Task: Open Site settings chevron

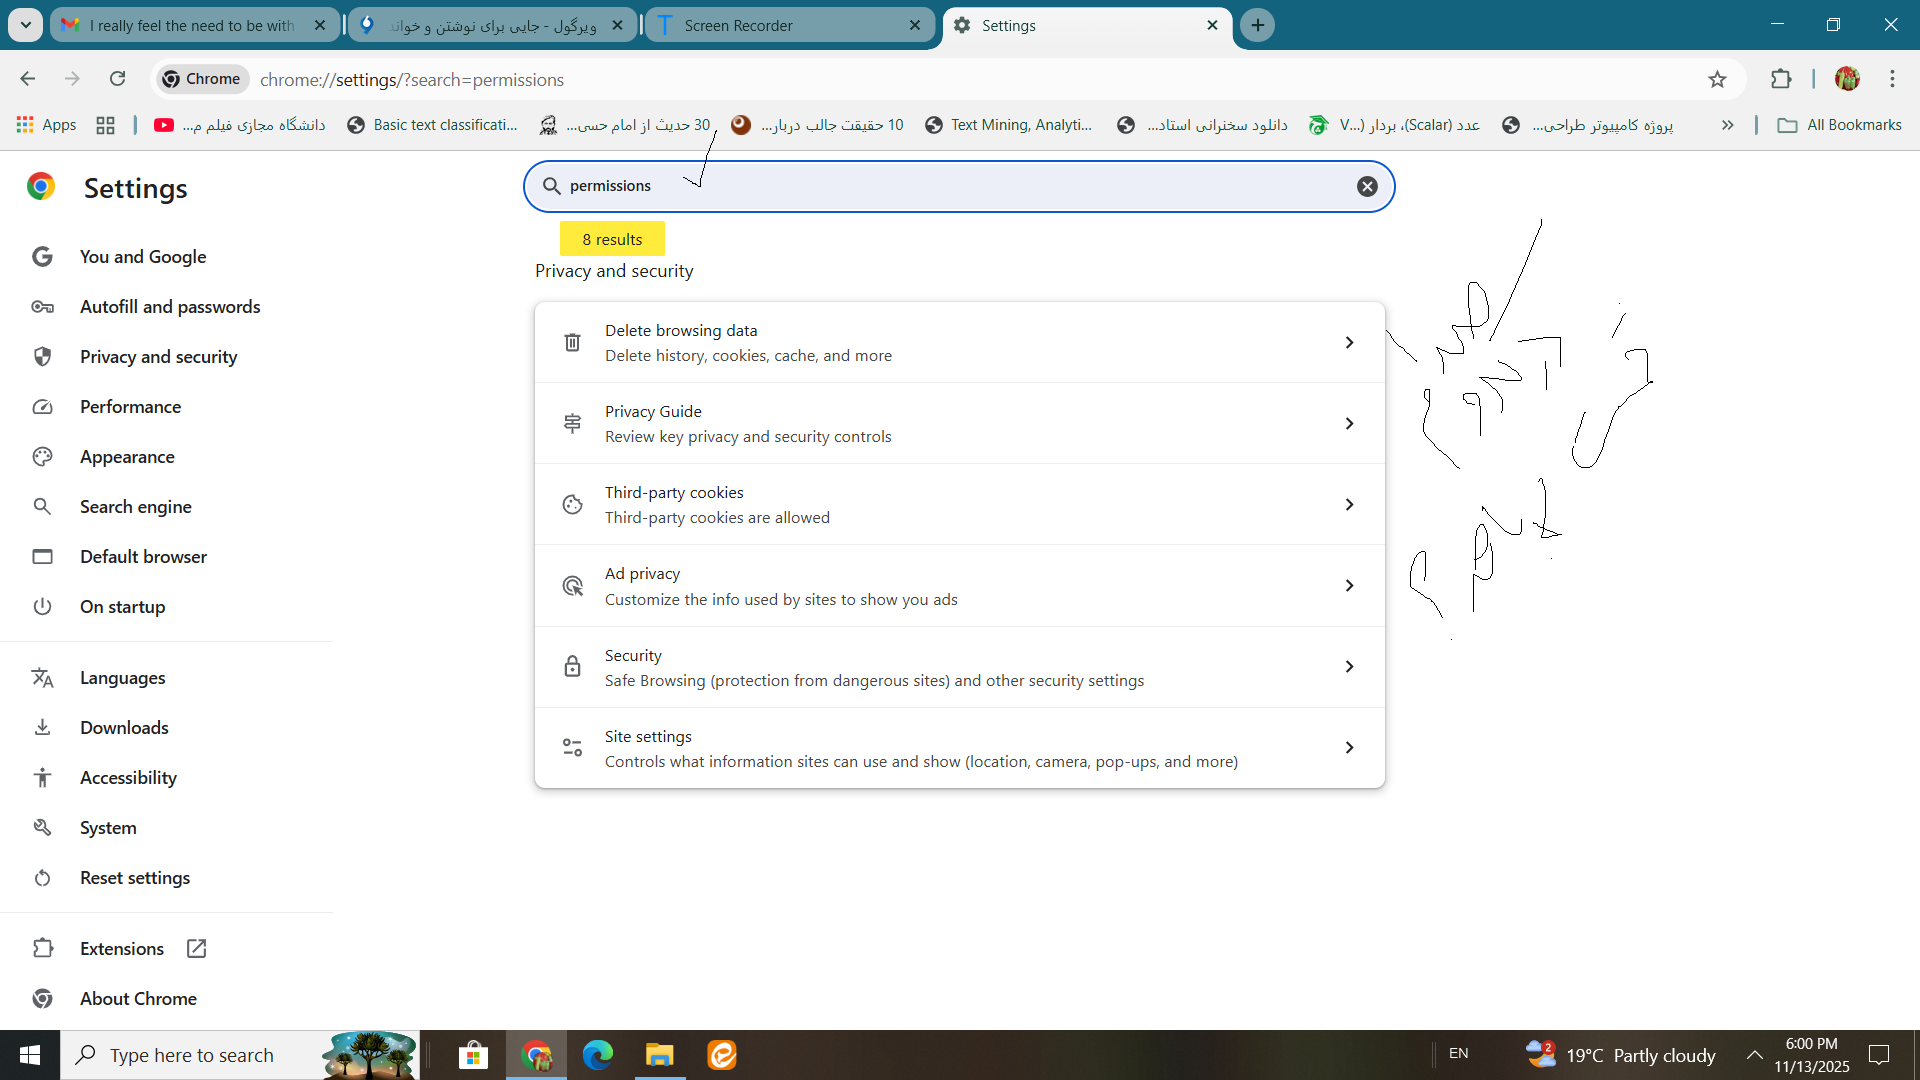Action: pos(1349,748)
